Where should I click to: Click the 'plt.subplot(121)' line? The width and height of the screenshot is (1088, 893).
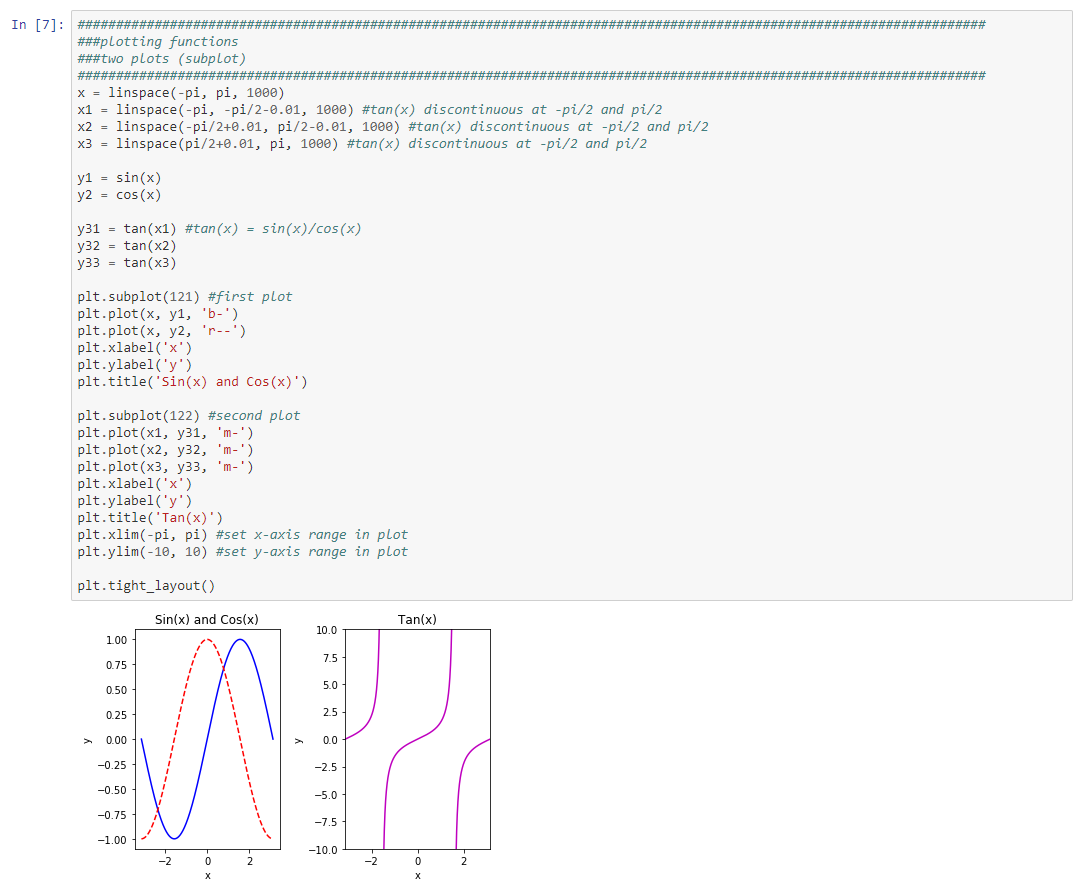coord(185,297)
